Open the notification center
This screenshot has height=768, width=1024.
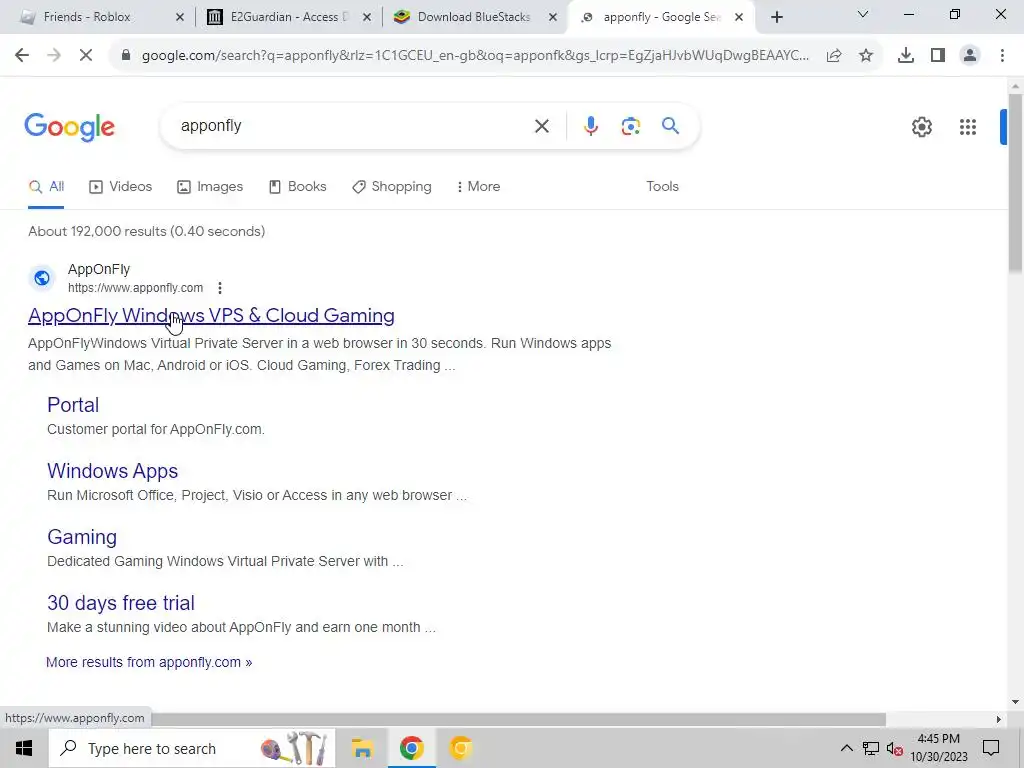pos(991,748)
